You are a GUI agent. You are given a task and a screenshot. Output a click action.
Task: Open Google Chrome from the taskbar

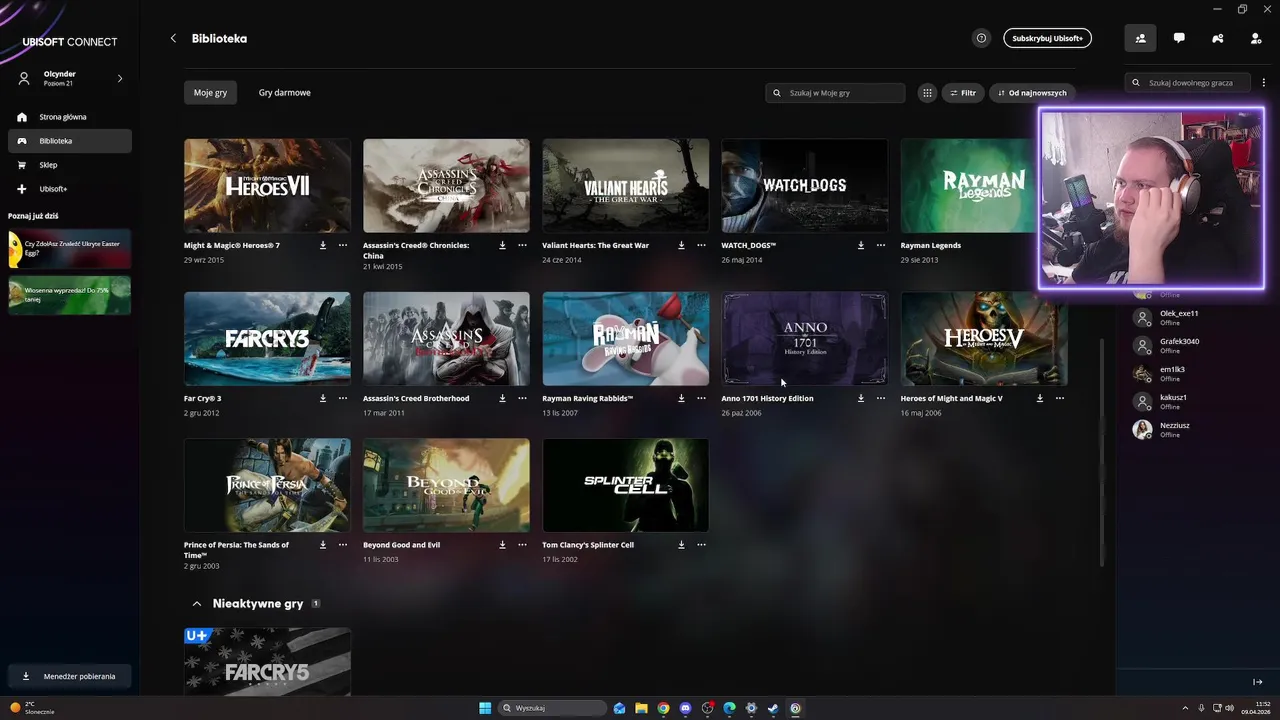pyautogui.click(x=663, y=708)
